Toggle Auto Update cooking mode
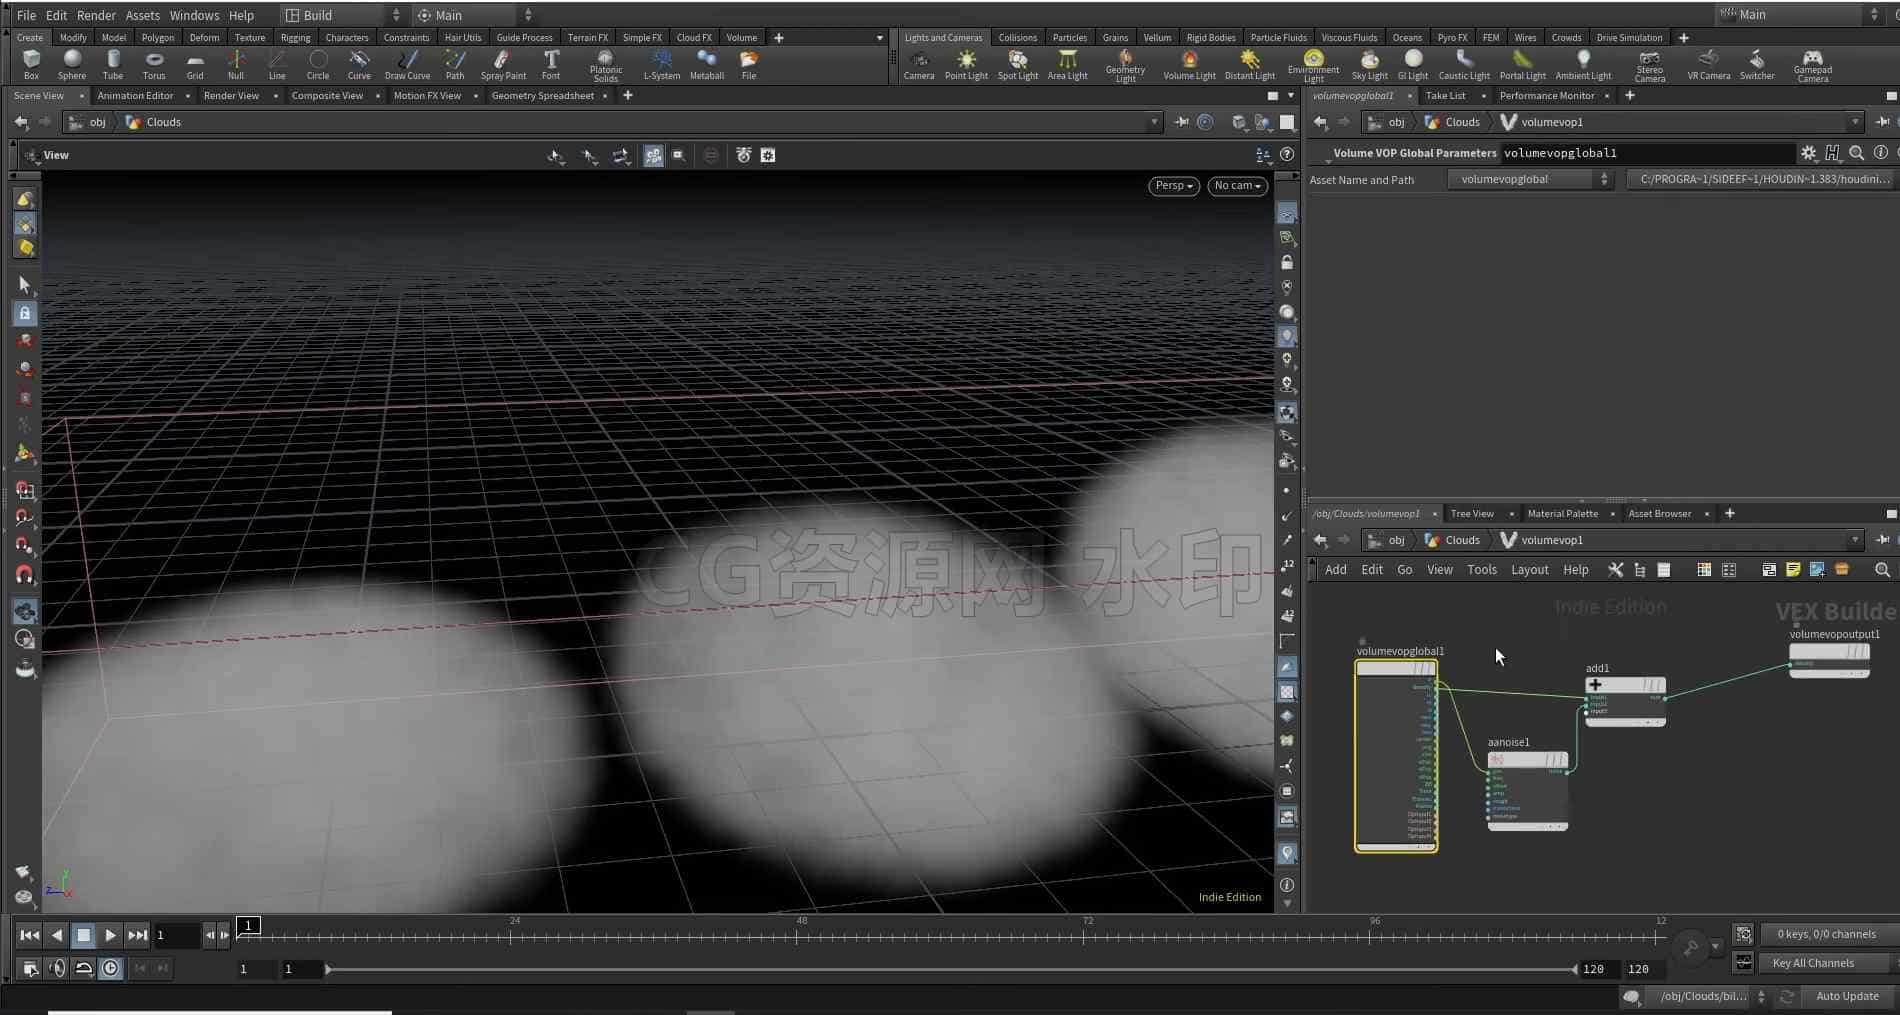 point(1847,996)
